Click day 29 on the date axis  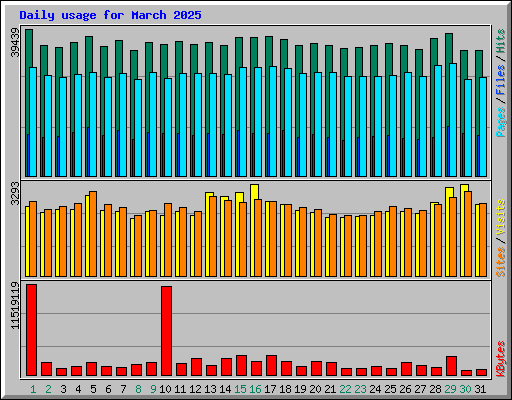pos(450,389)
